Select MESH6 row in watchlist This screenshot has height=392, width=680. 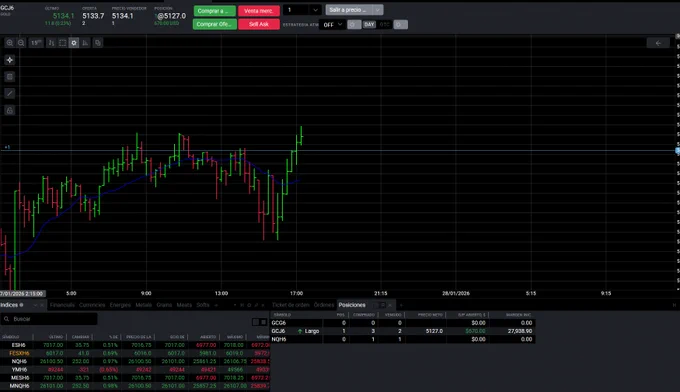click(135, 378)
